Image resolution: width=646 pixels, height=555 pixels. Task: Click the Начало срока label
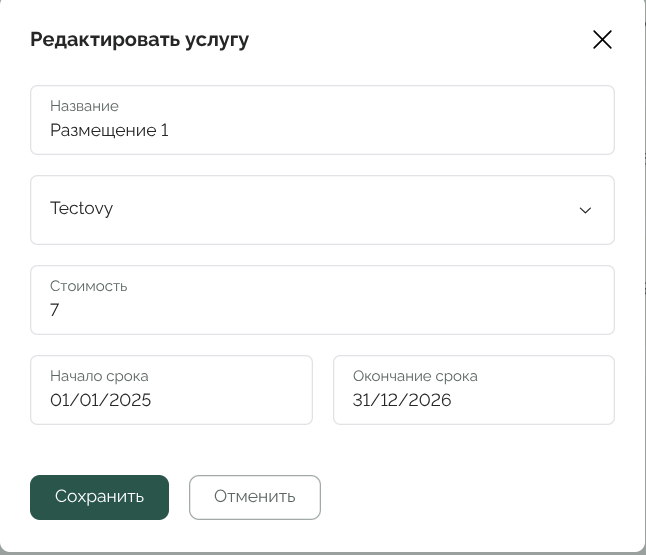pyautogui.click(x=99, y=377)
